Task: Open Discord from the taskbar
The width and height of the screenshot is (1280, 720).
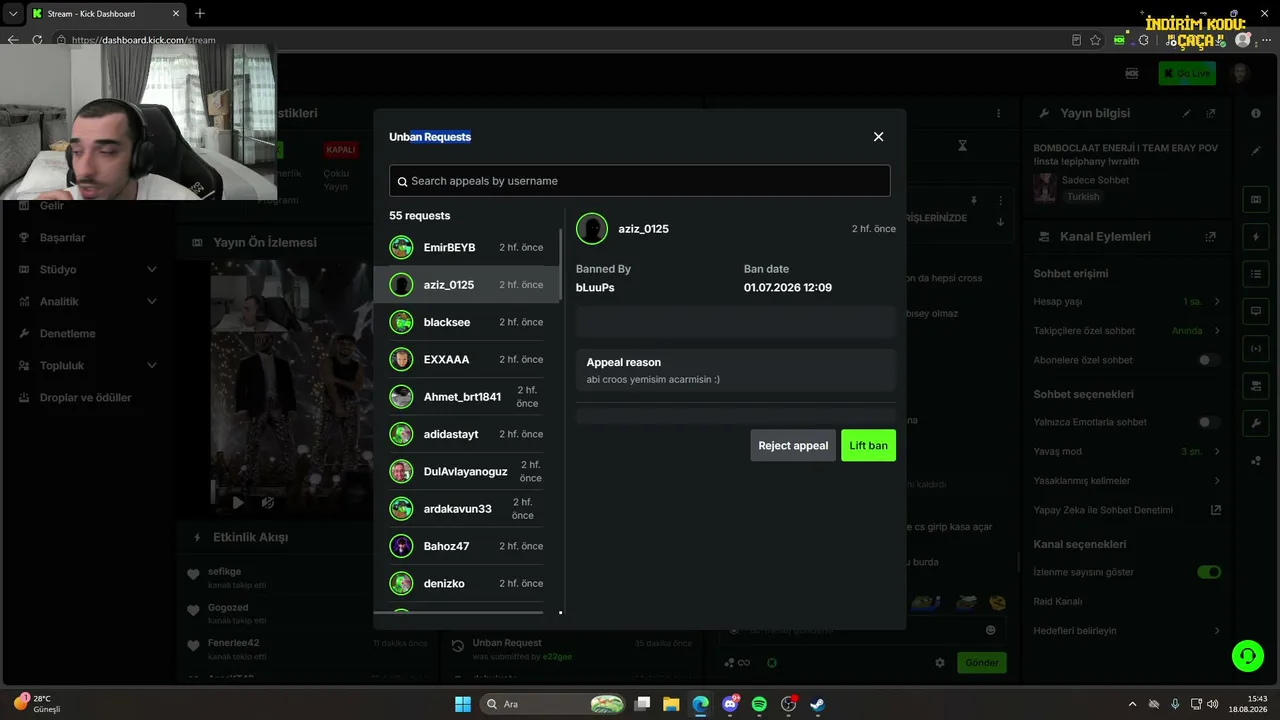Action: [x=730, y=704]
